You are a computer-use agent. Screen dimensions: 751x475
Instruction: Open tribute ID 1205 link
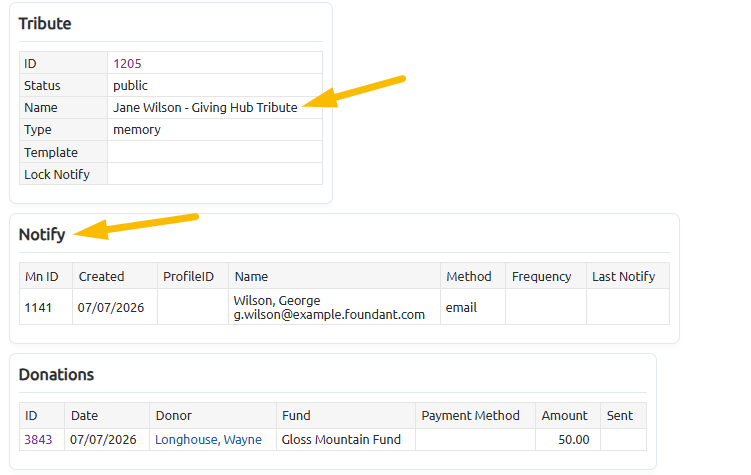click(x=127, y=63)
